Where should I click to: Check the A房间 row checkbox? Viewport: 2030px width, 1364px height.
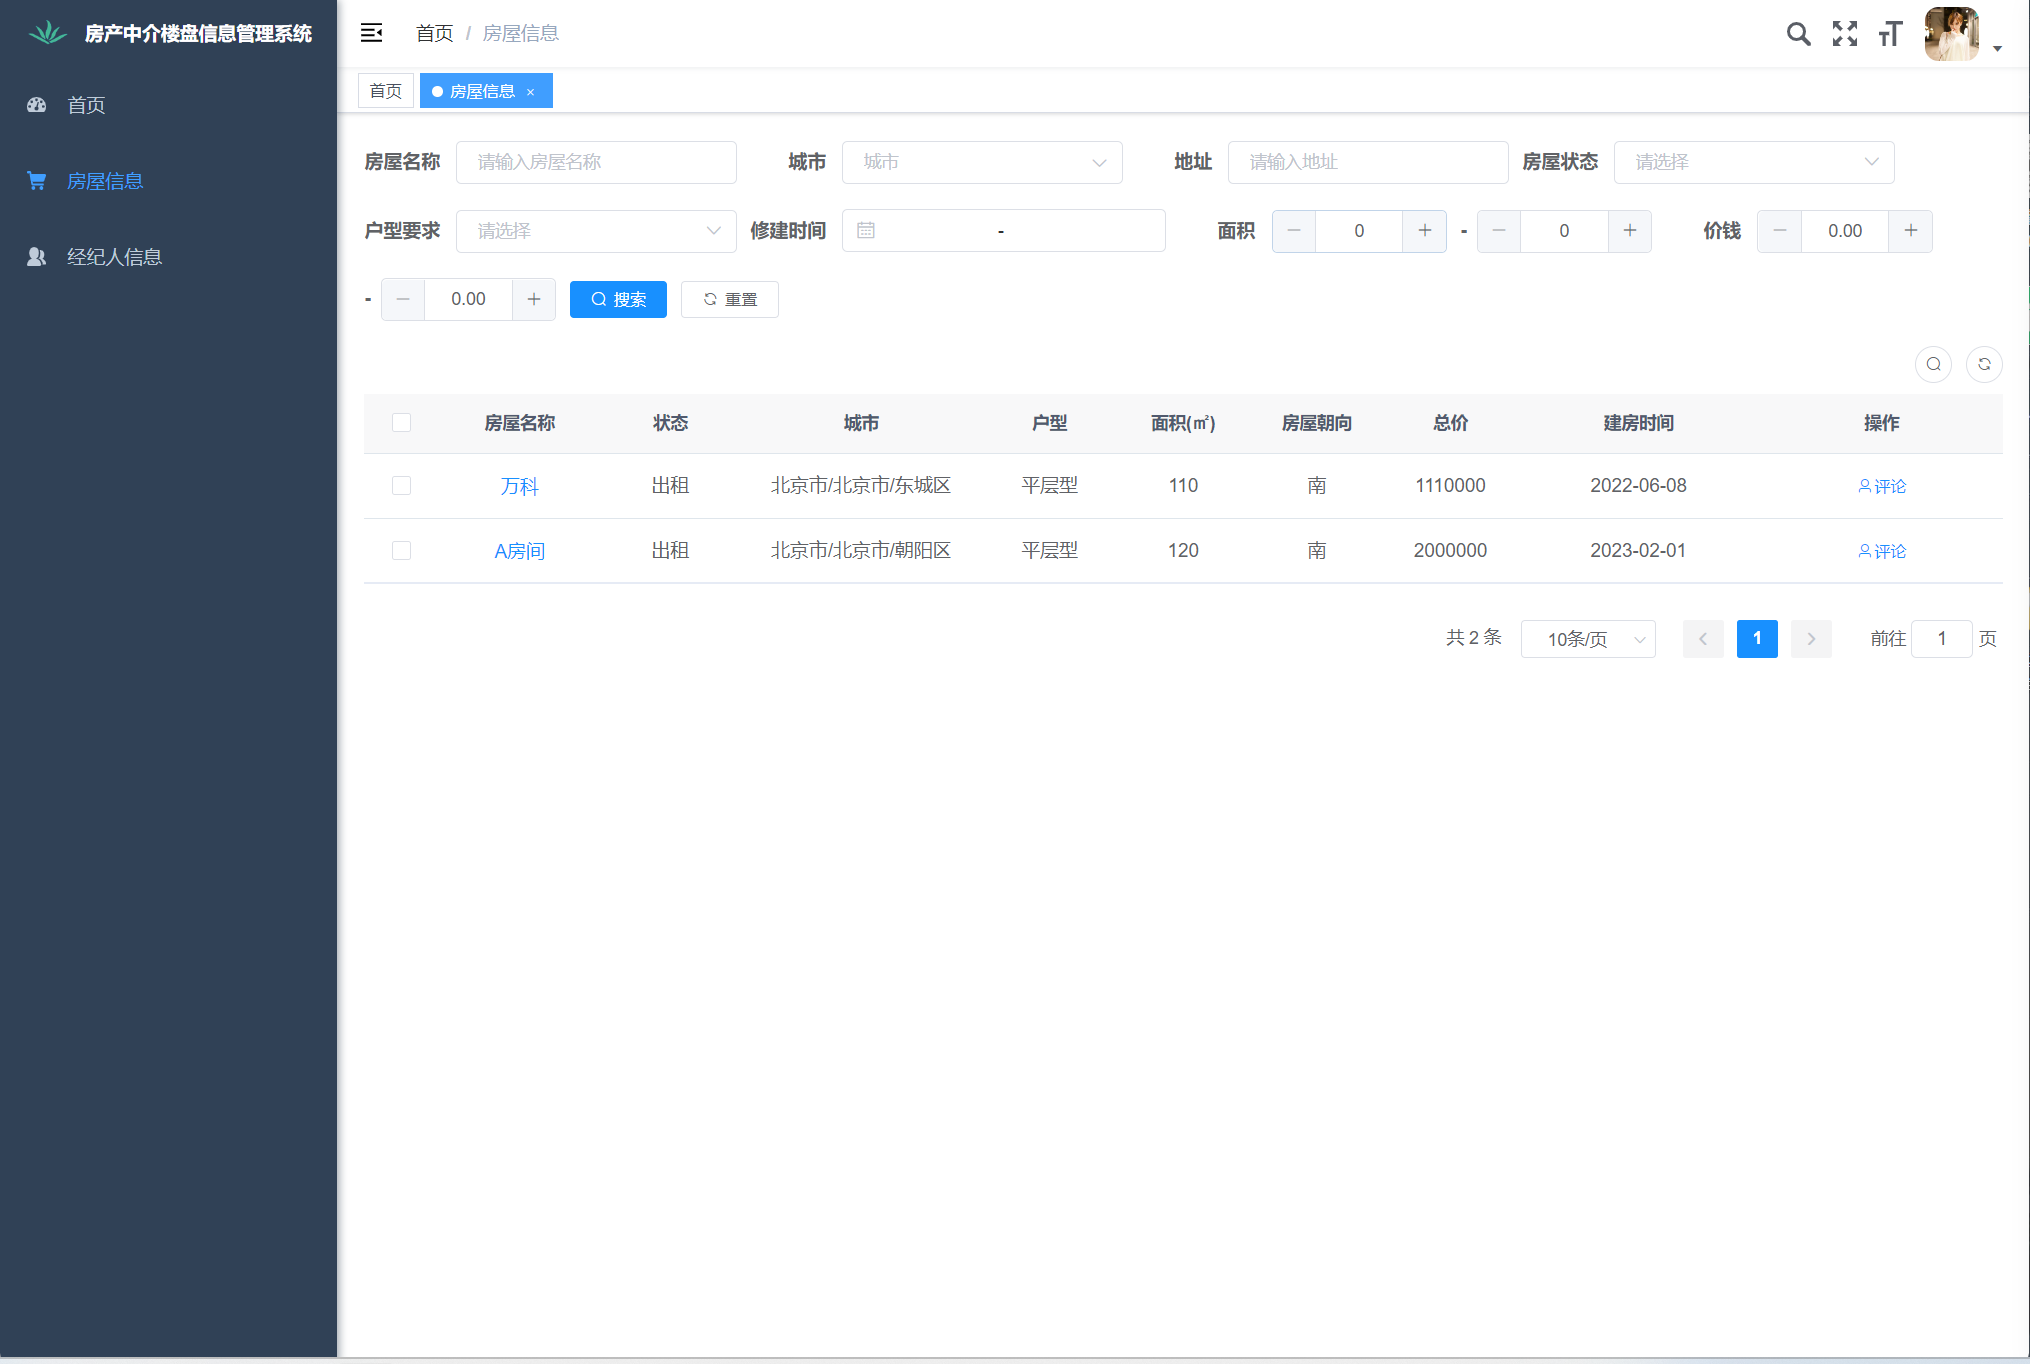402,551
